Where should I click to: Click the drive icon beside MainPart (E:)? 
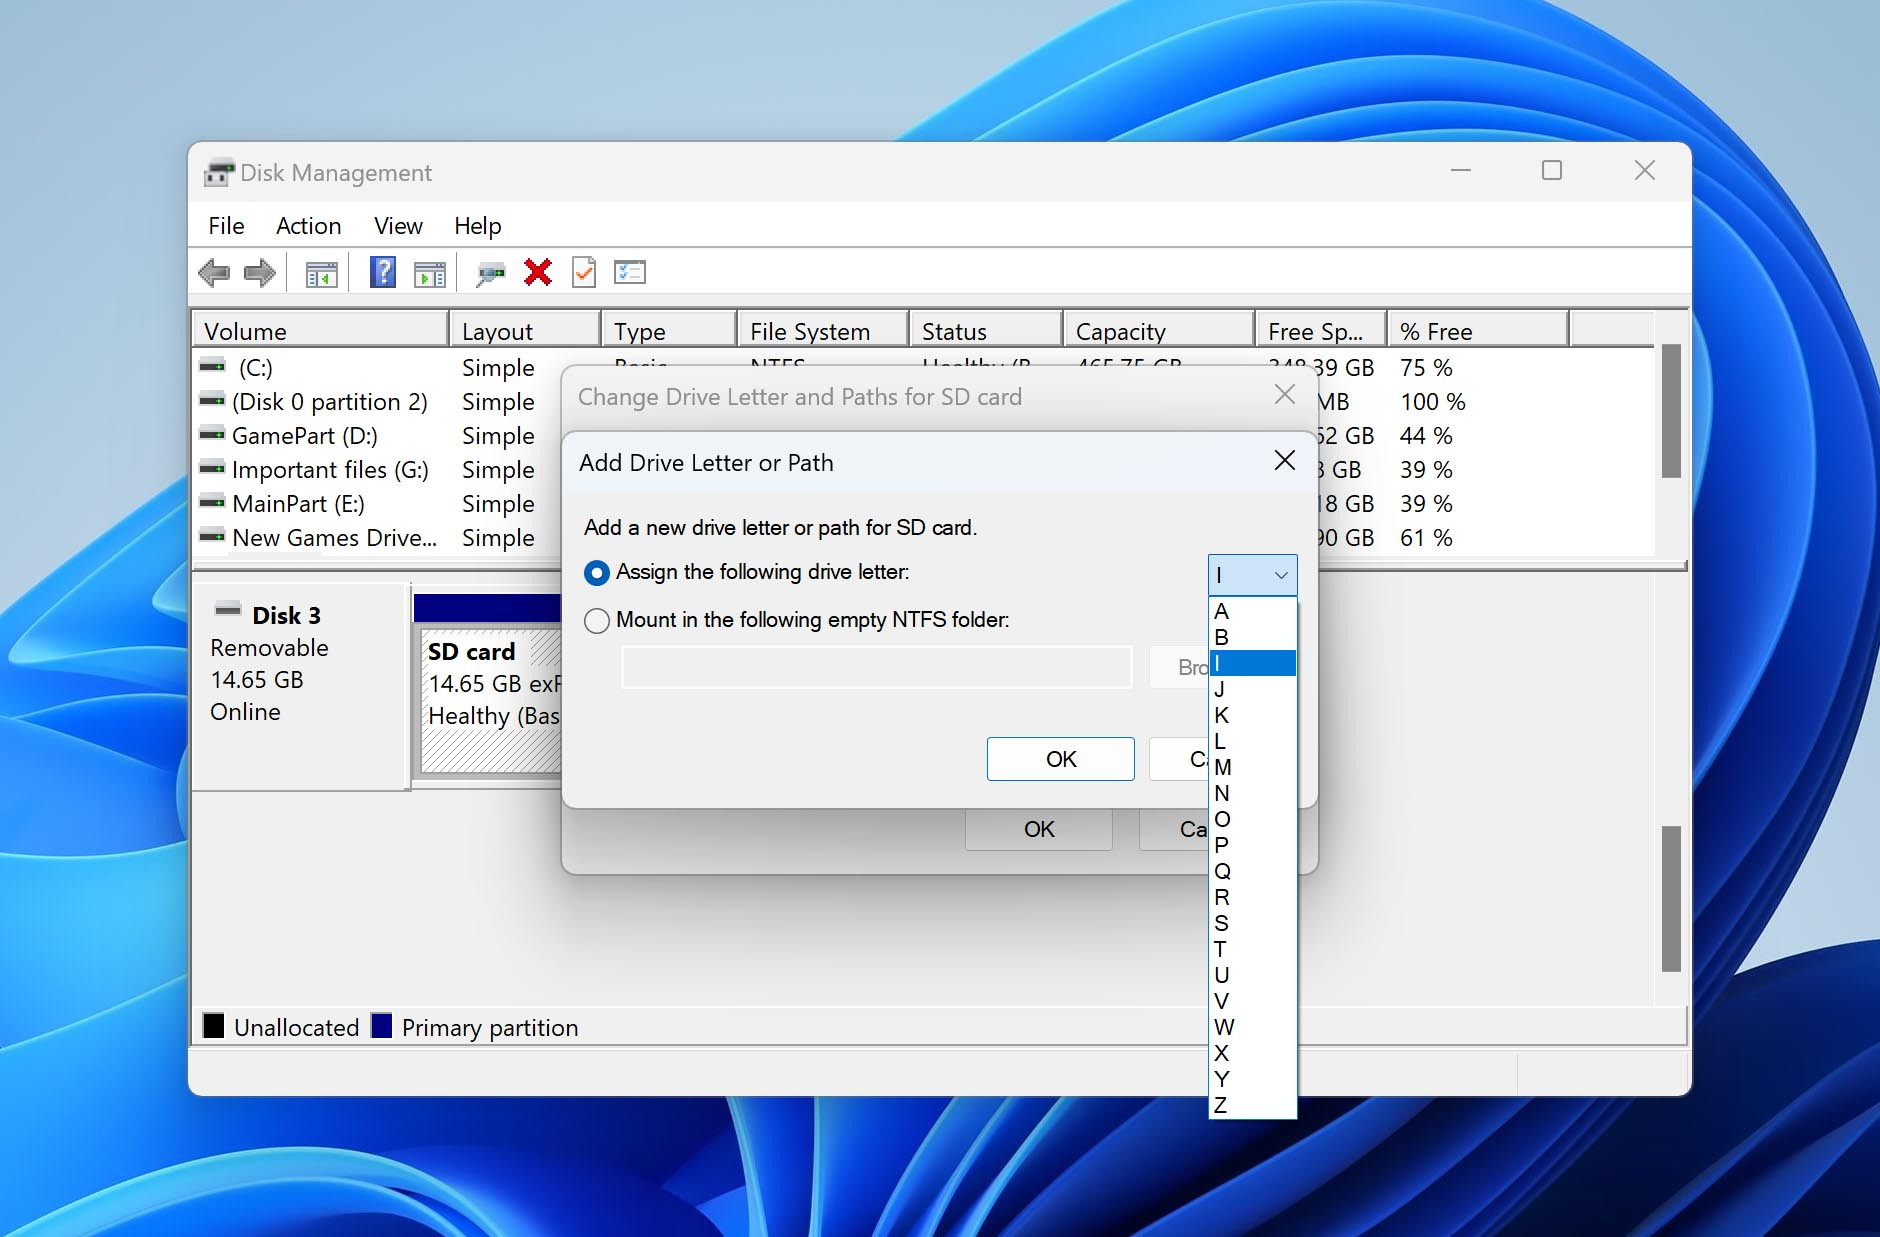point(212,502)
